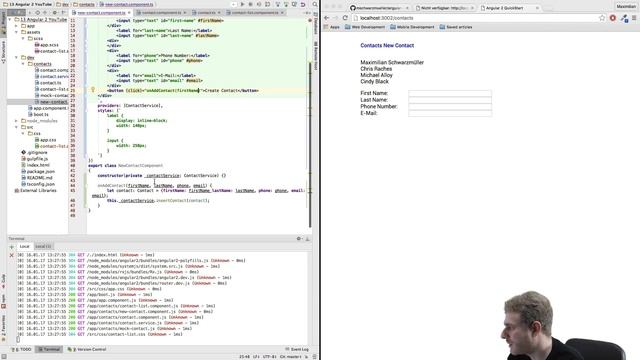Viewport: 640px width, 360px height.
Task: Close the new-contact.component.ts editor tab
Action: click(128, 13)
